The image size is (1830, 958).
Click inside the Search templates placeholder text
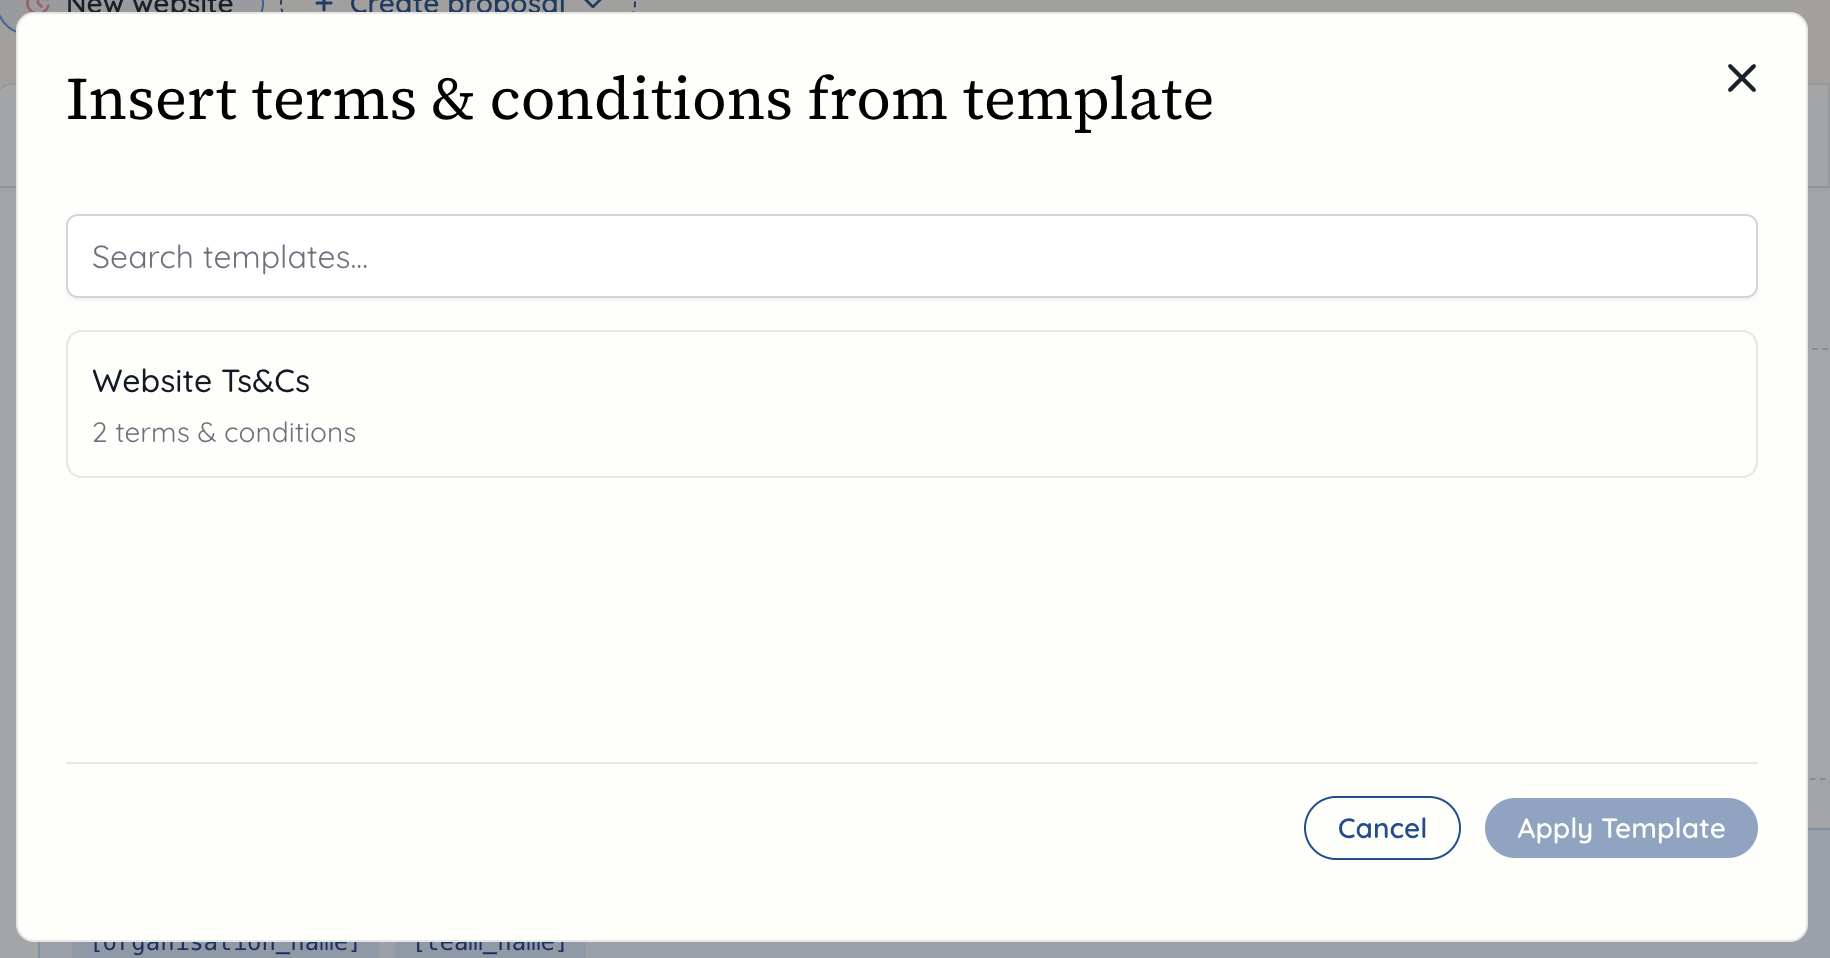[230, 256]
